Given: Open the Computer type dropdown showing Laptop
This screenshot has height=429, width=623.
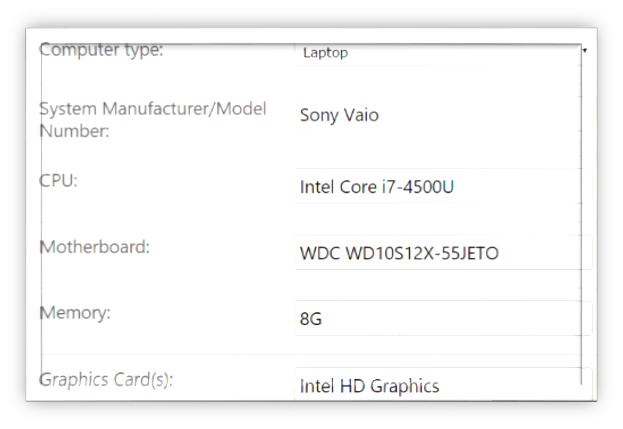Looking at the screenshot, I should click(443, 52).
